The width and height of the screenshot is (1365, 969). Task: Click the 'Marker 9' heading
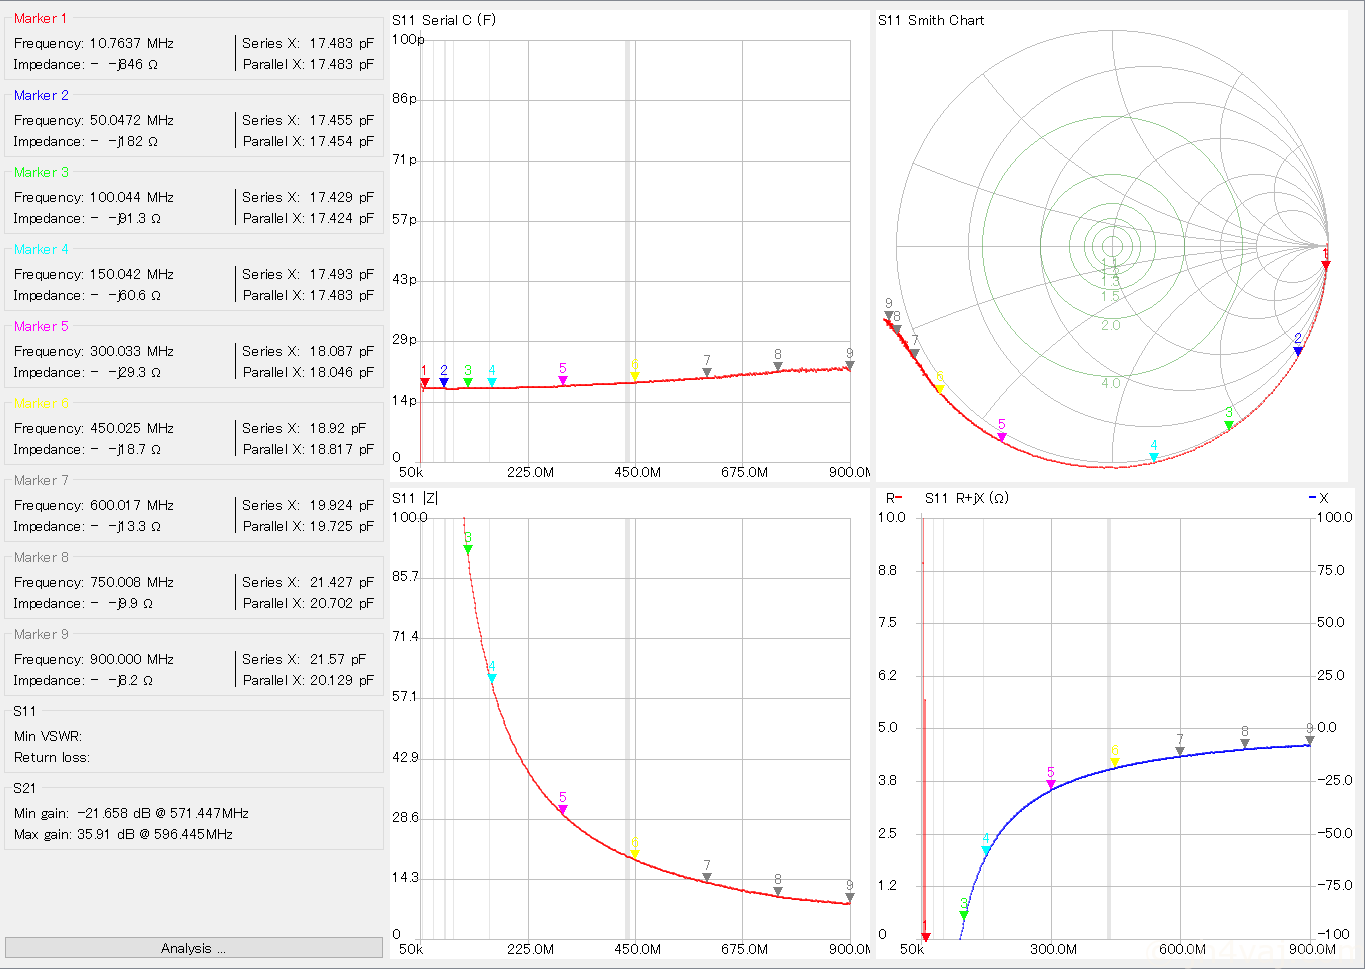41,634
